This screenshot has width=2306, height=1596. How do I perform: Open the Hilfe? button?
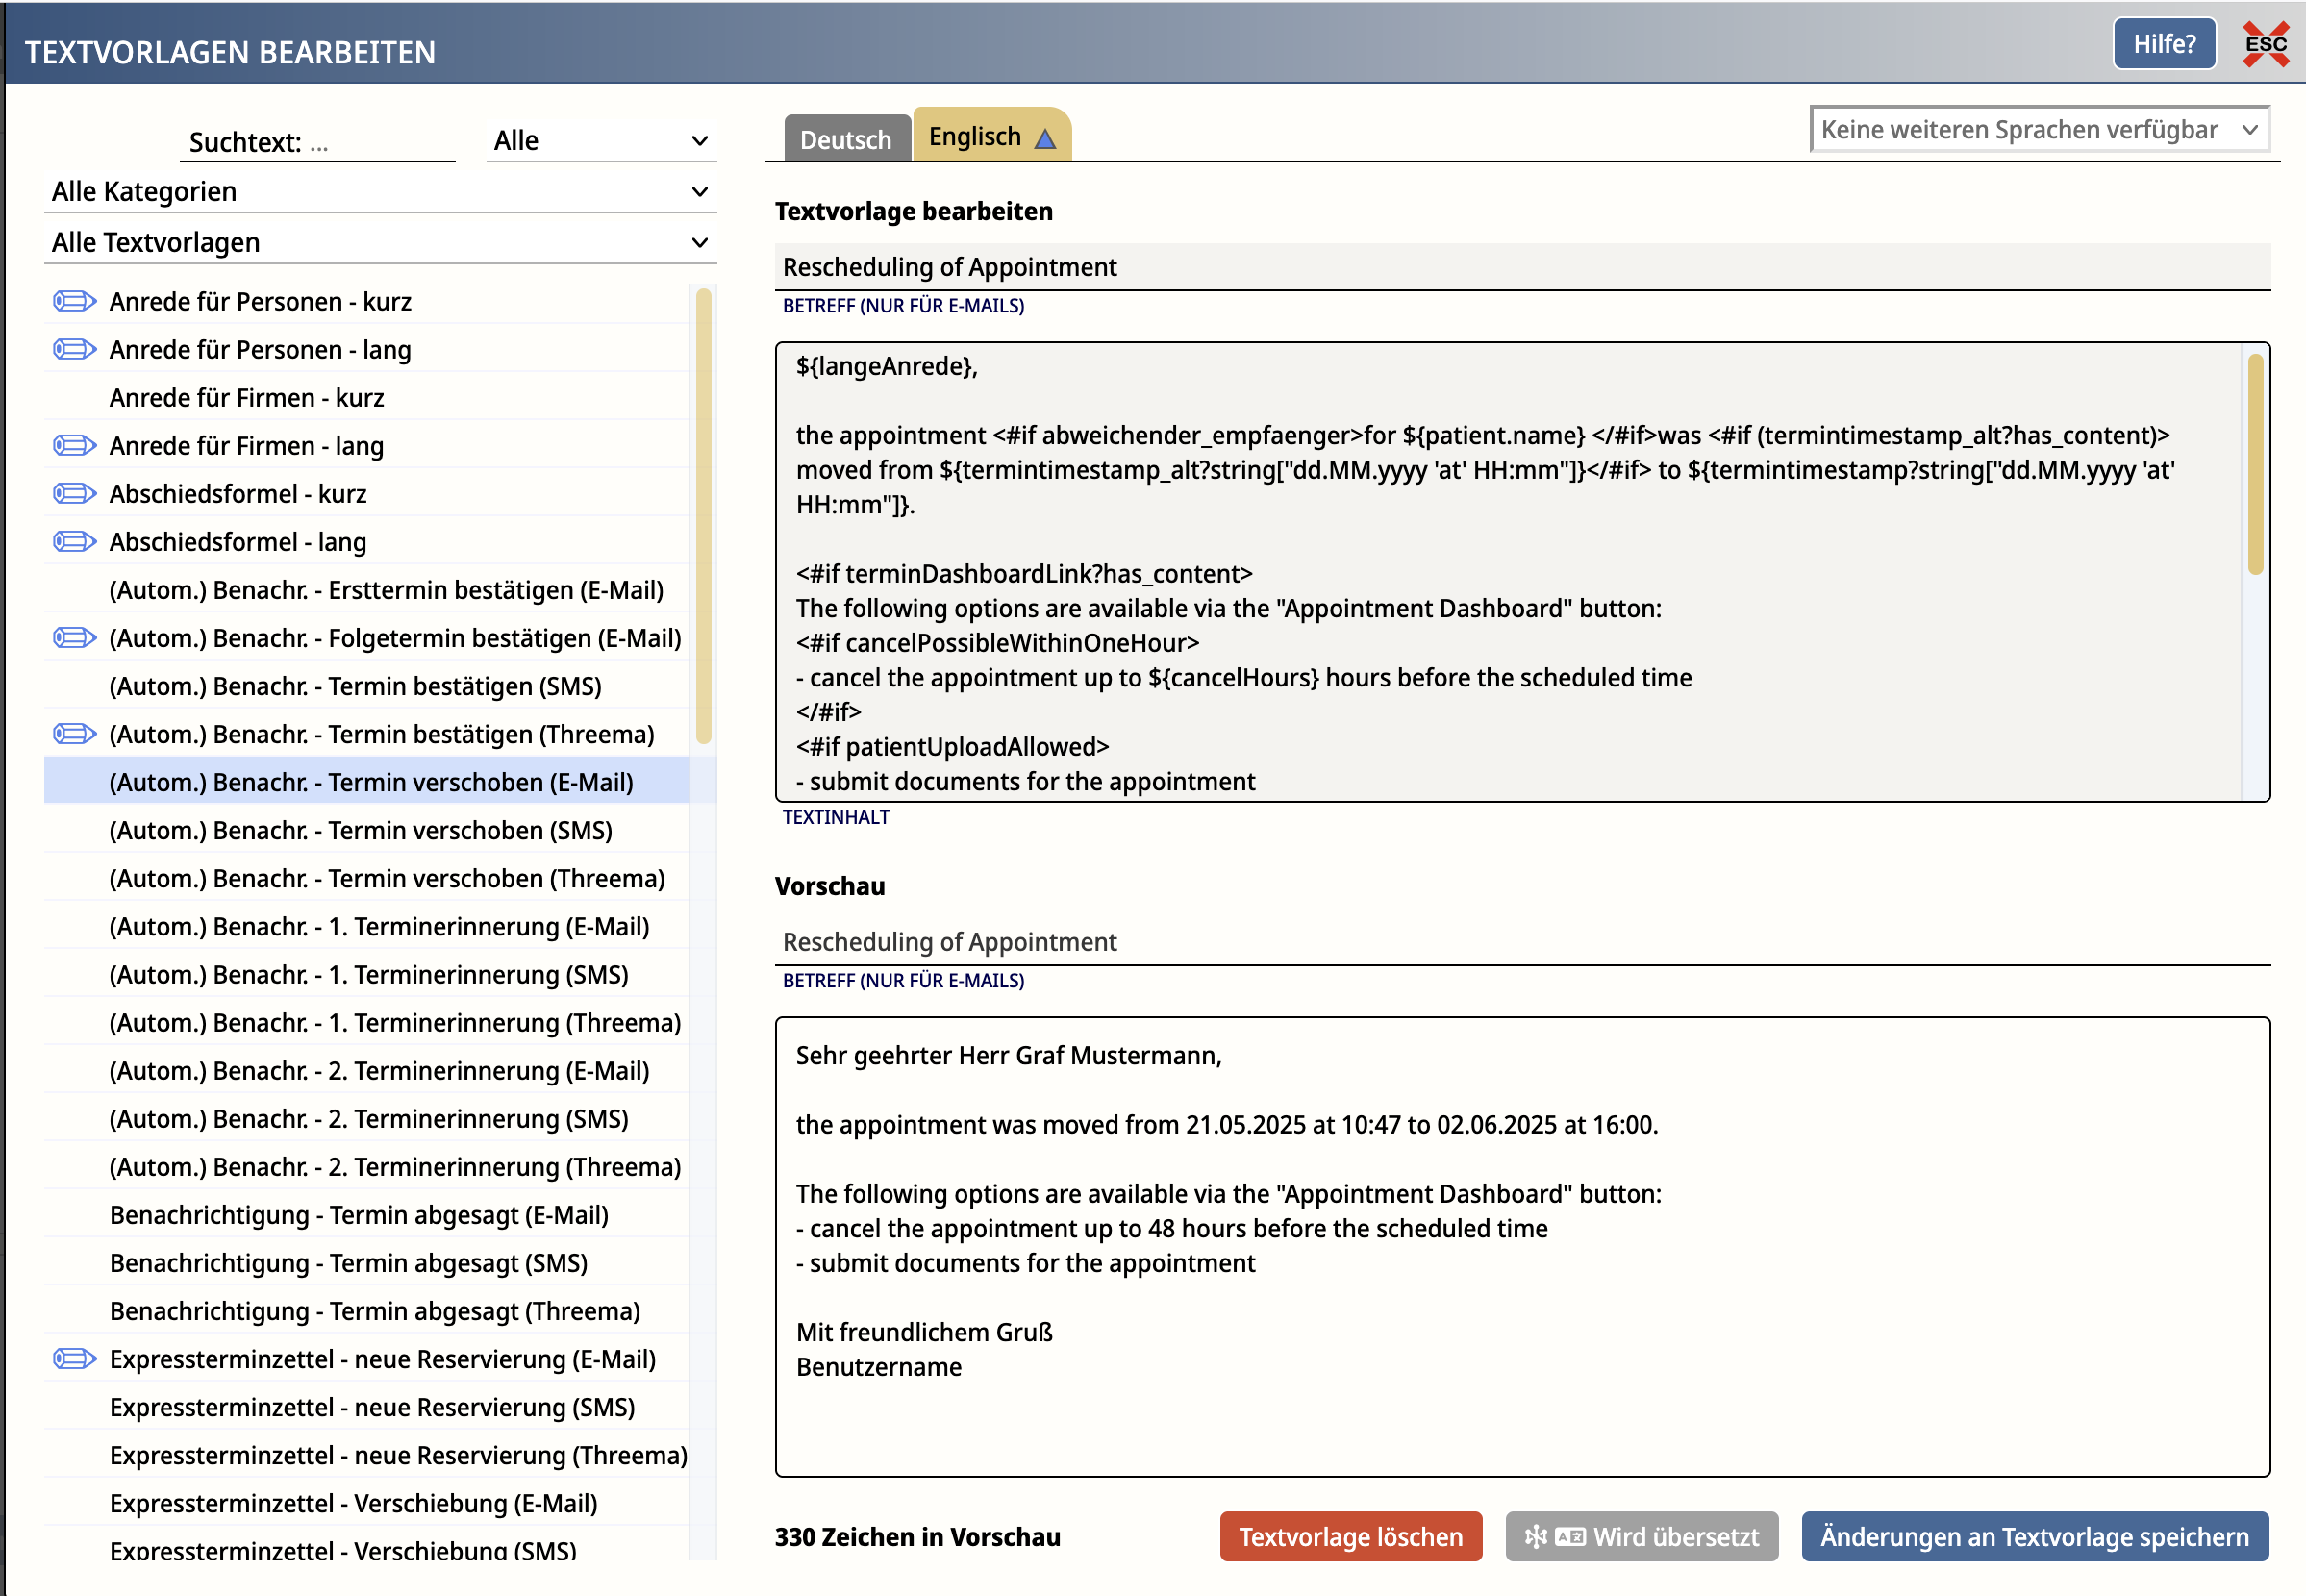coord(2164,44)
